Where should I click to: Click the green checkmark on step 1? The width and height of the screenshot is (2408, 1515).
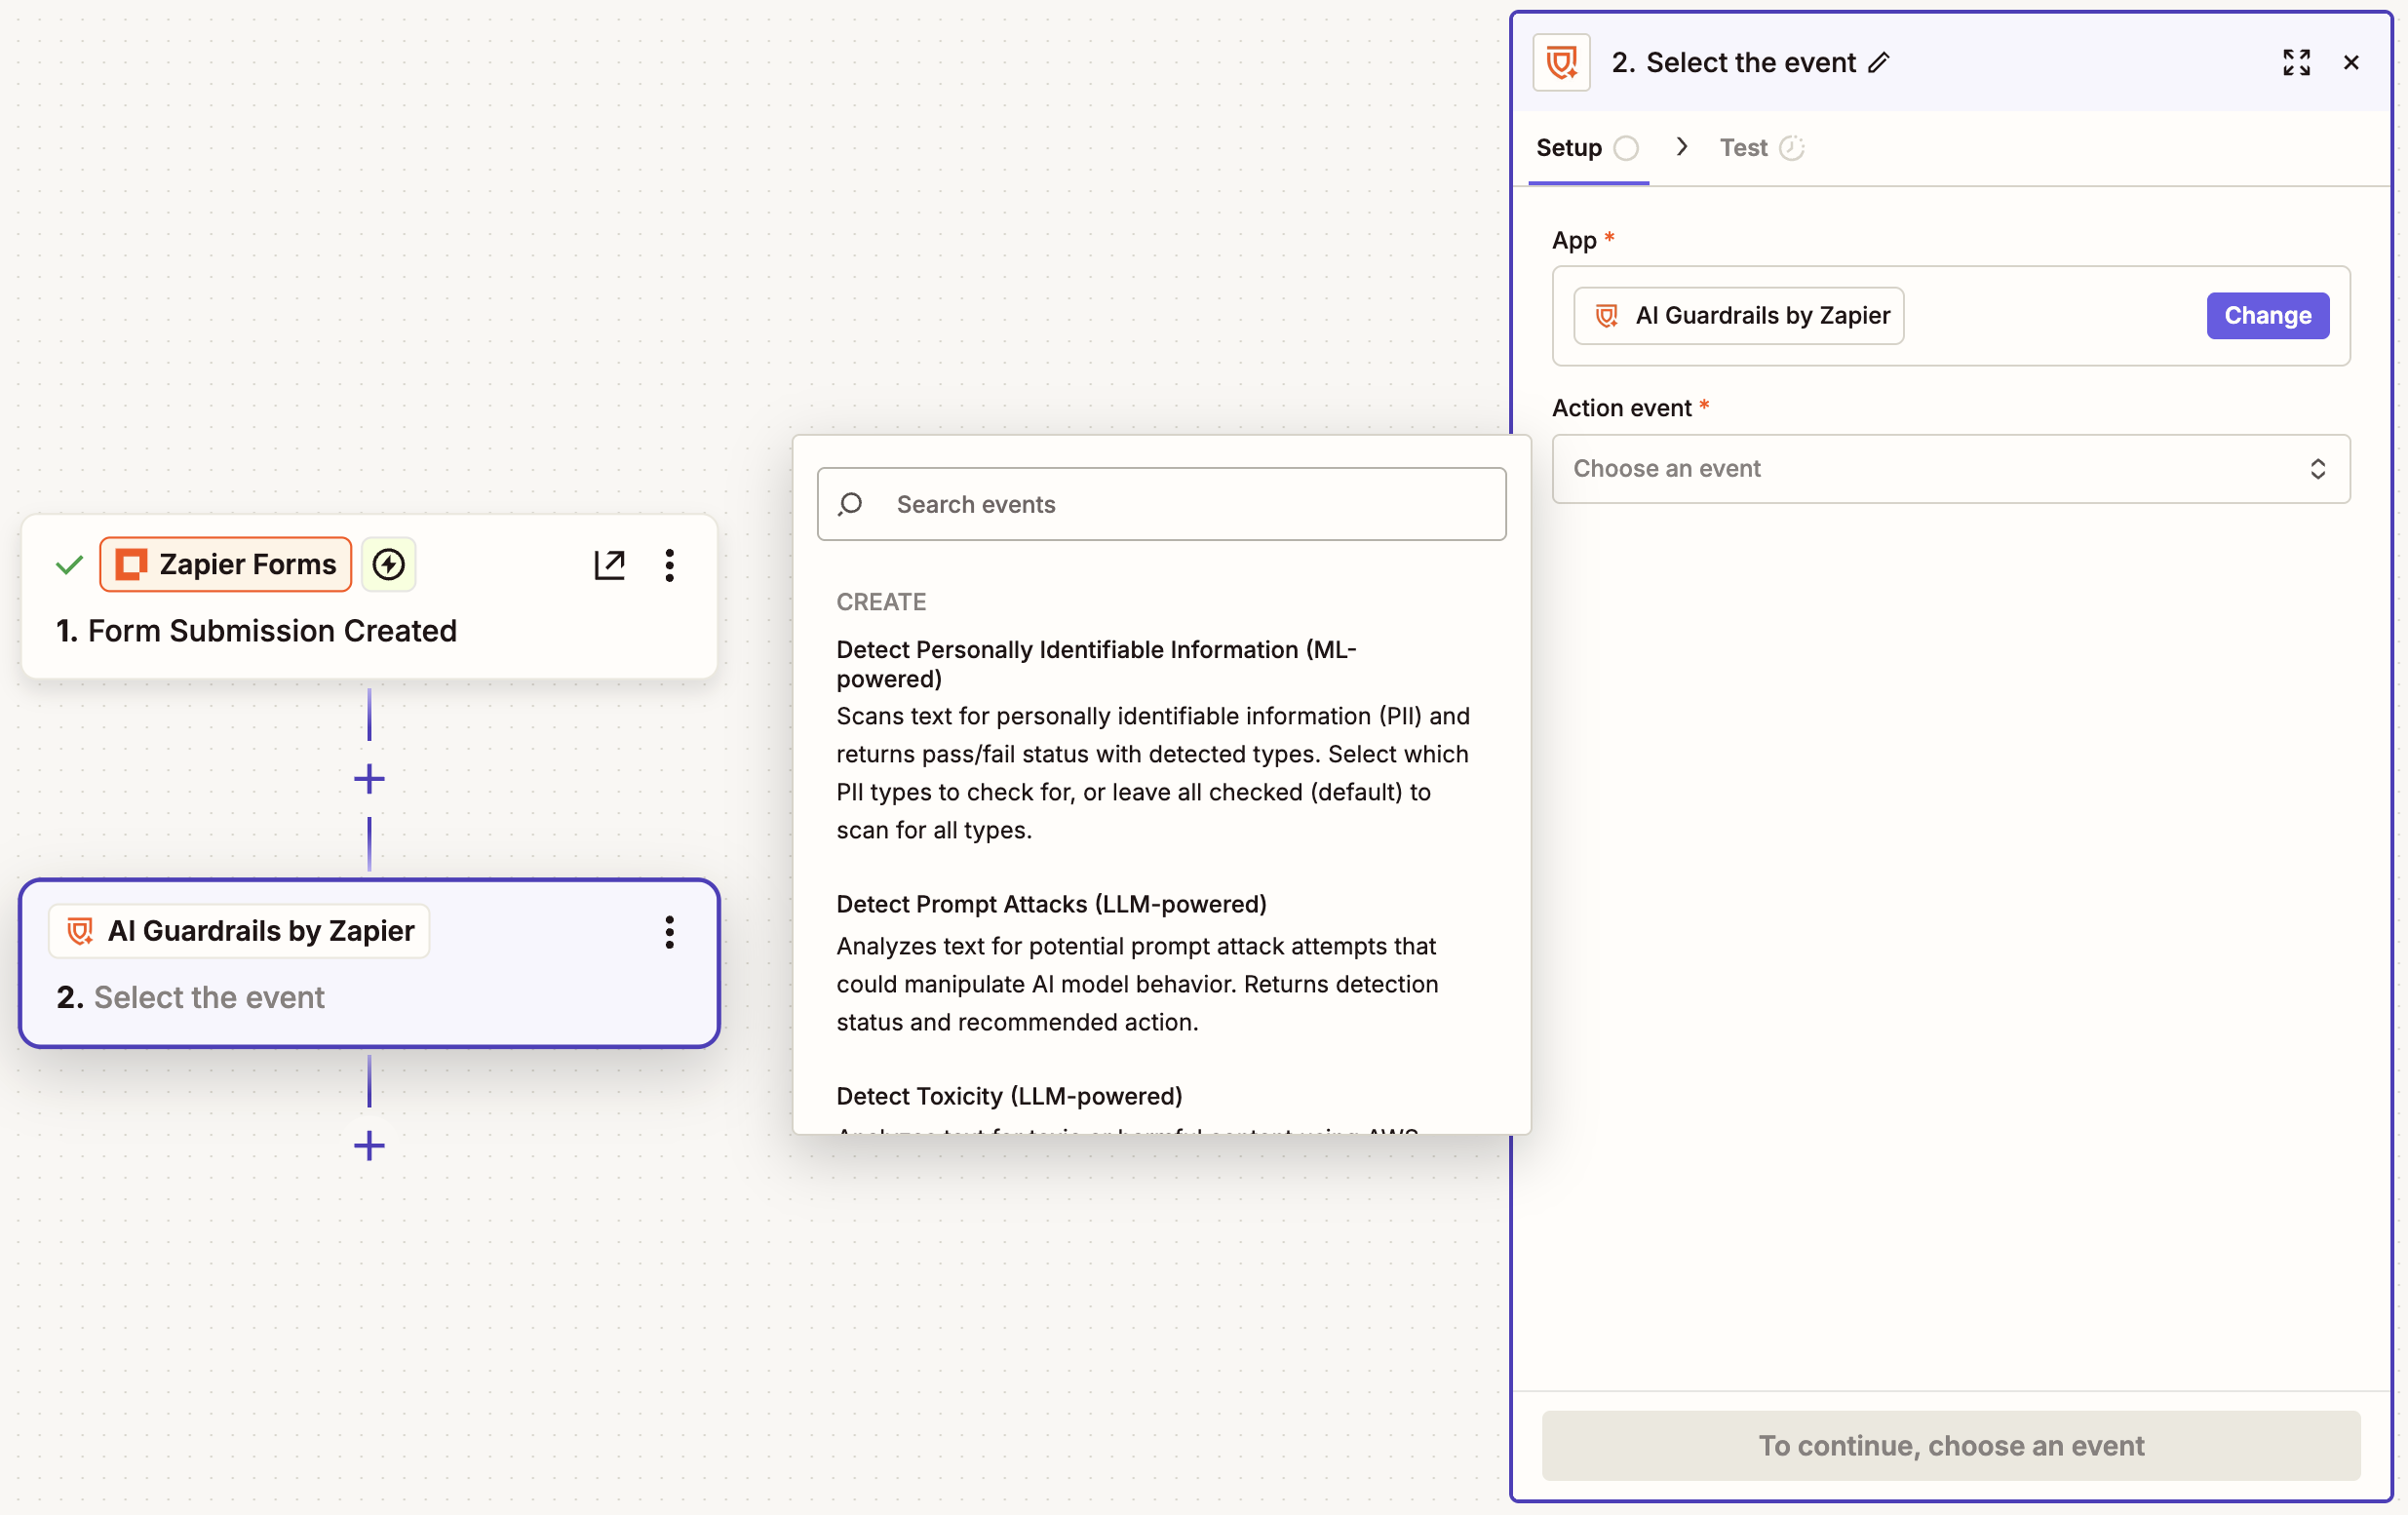pyautogui.click(x=68, y=564)
